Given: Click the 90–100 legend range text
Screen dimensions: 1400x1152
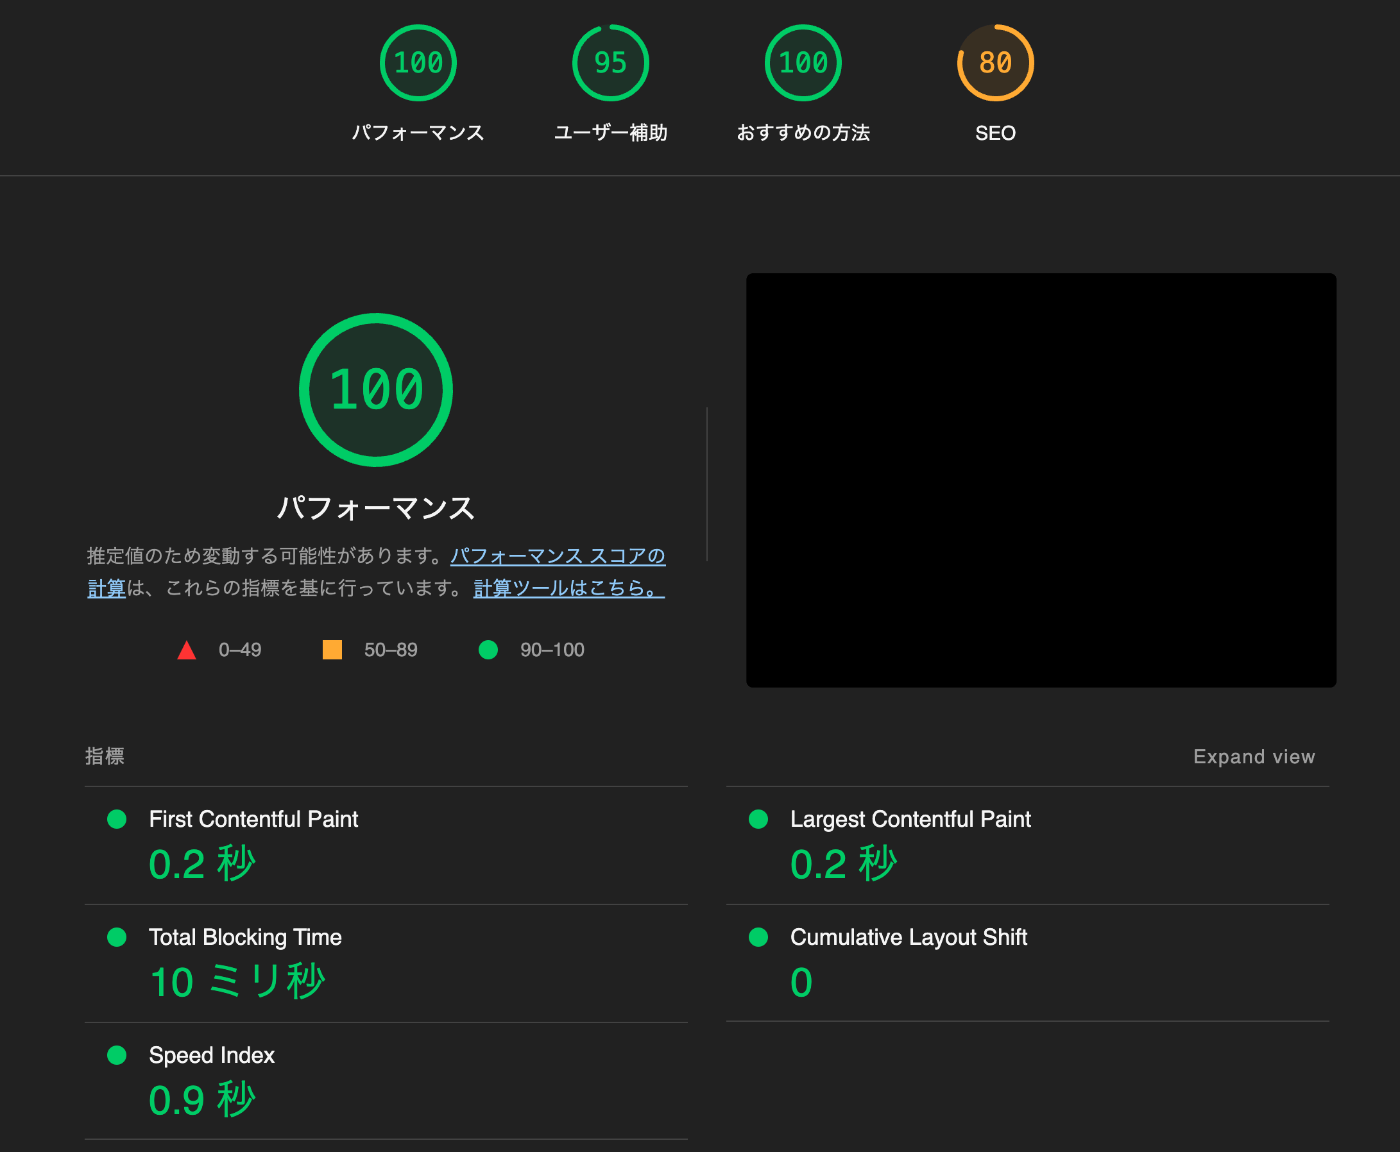Looking at the screenshot, I should click(552, 650).
